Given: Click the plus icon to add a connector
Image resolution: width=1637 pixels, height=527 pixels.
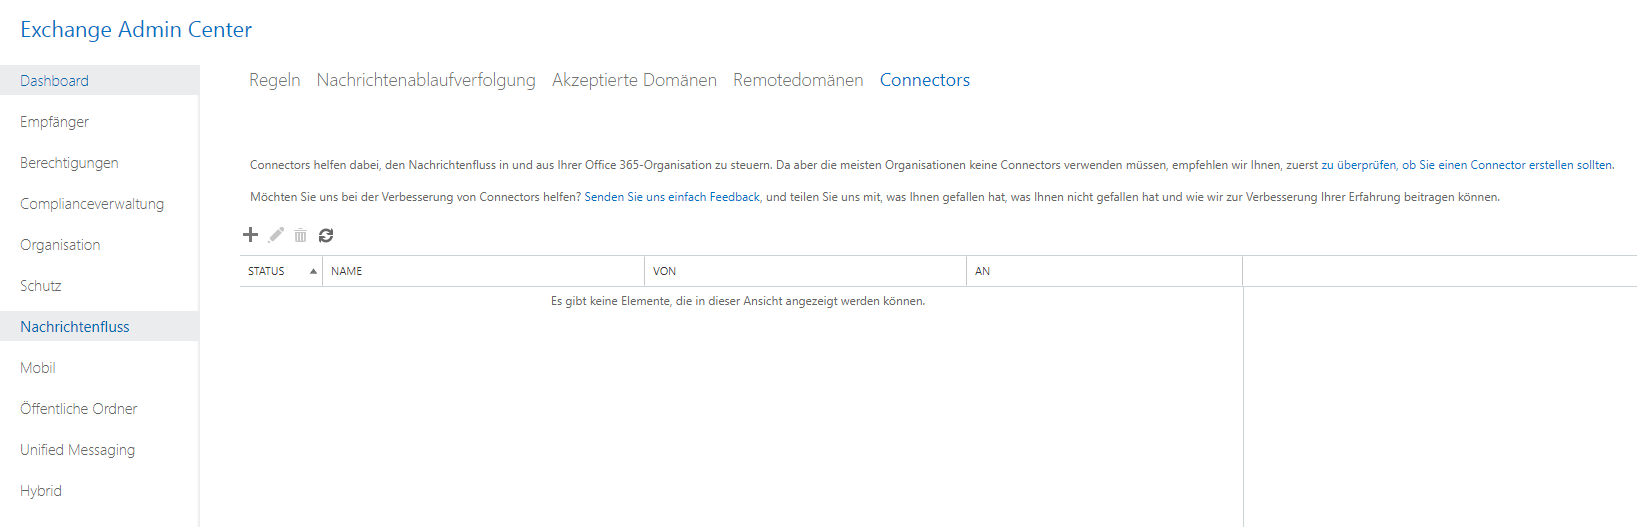Looking at the screenshot, I should coord(251,235).
